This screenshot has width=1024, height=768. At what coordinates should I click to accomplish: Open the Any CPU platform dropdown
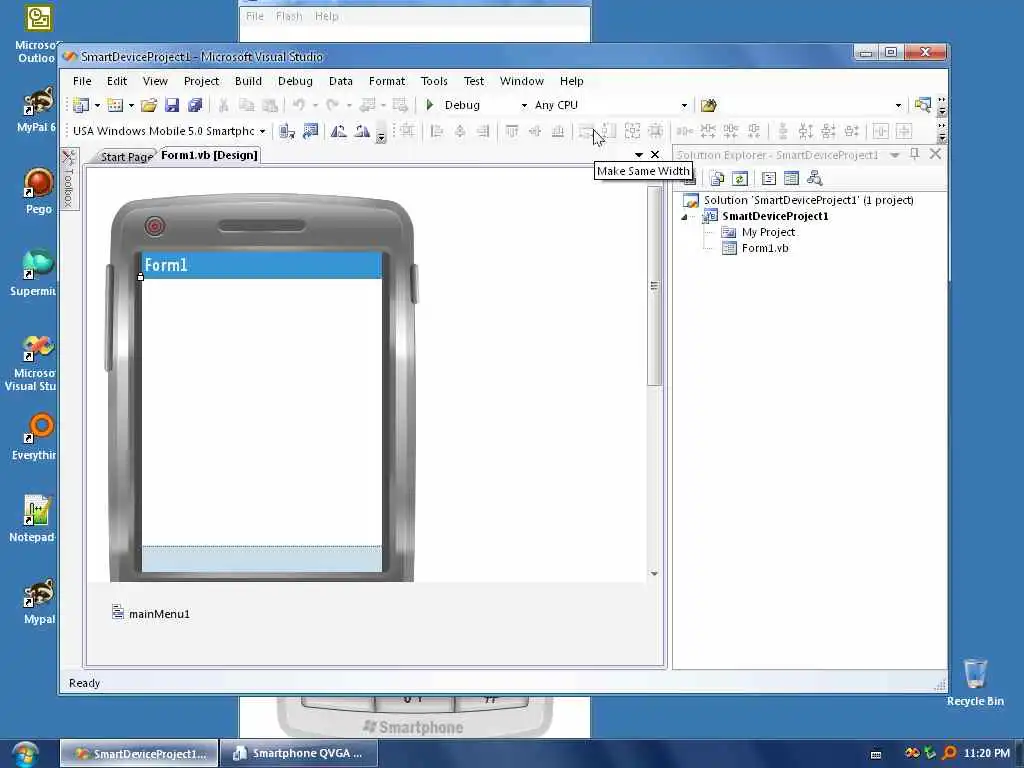point(684,105)
